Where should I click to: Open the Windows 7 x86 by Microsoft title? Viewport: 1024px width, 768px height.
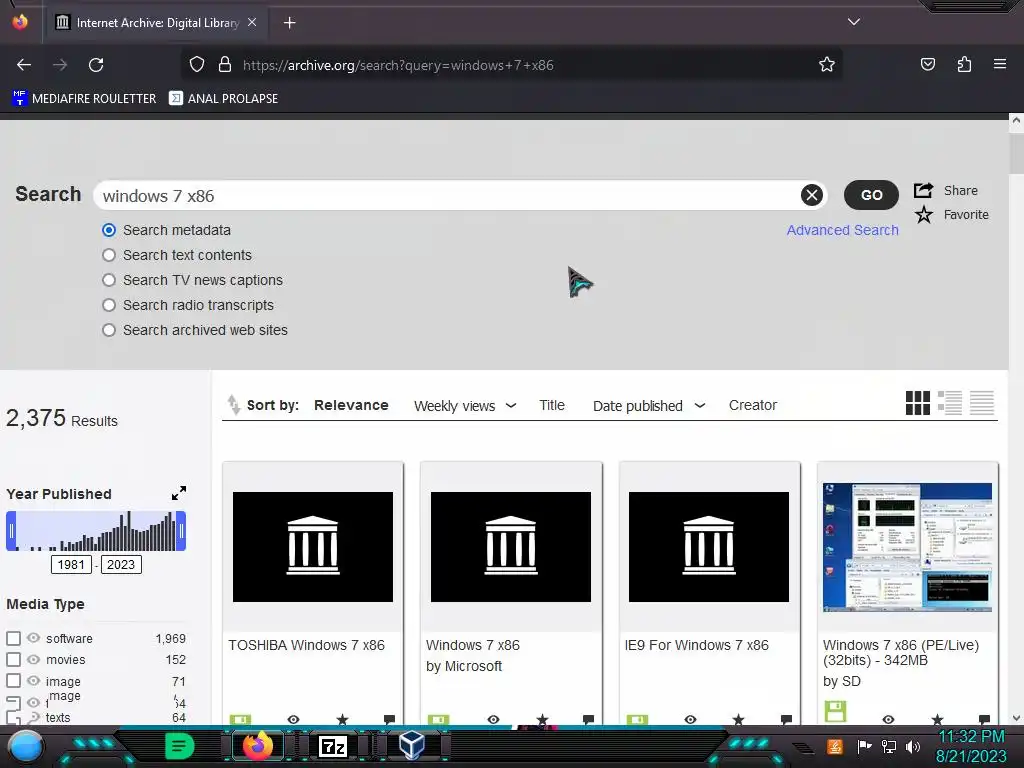pyautogui.click(x=473, y=645)
